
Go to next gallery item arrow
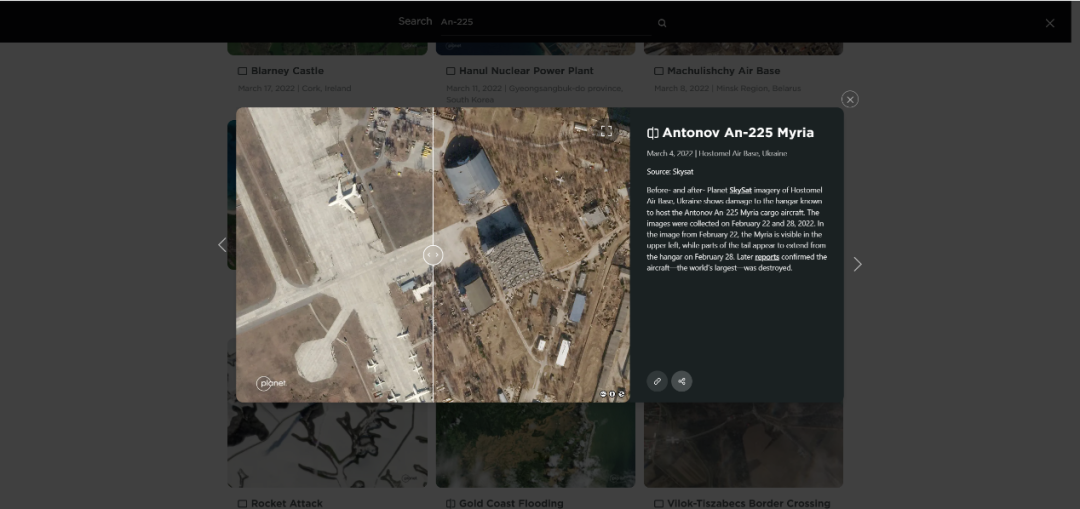[857, 264]
